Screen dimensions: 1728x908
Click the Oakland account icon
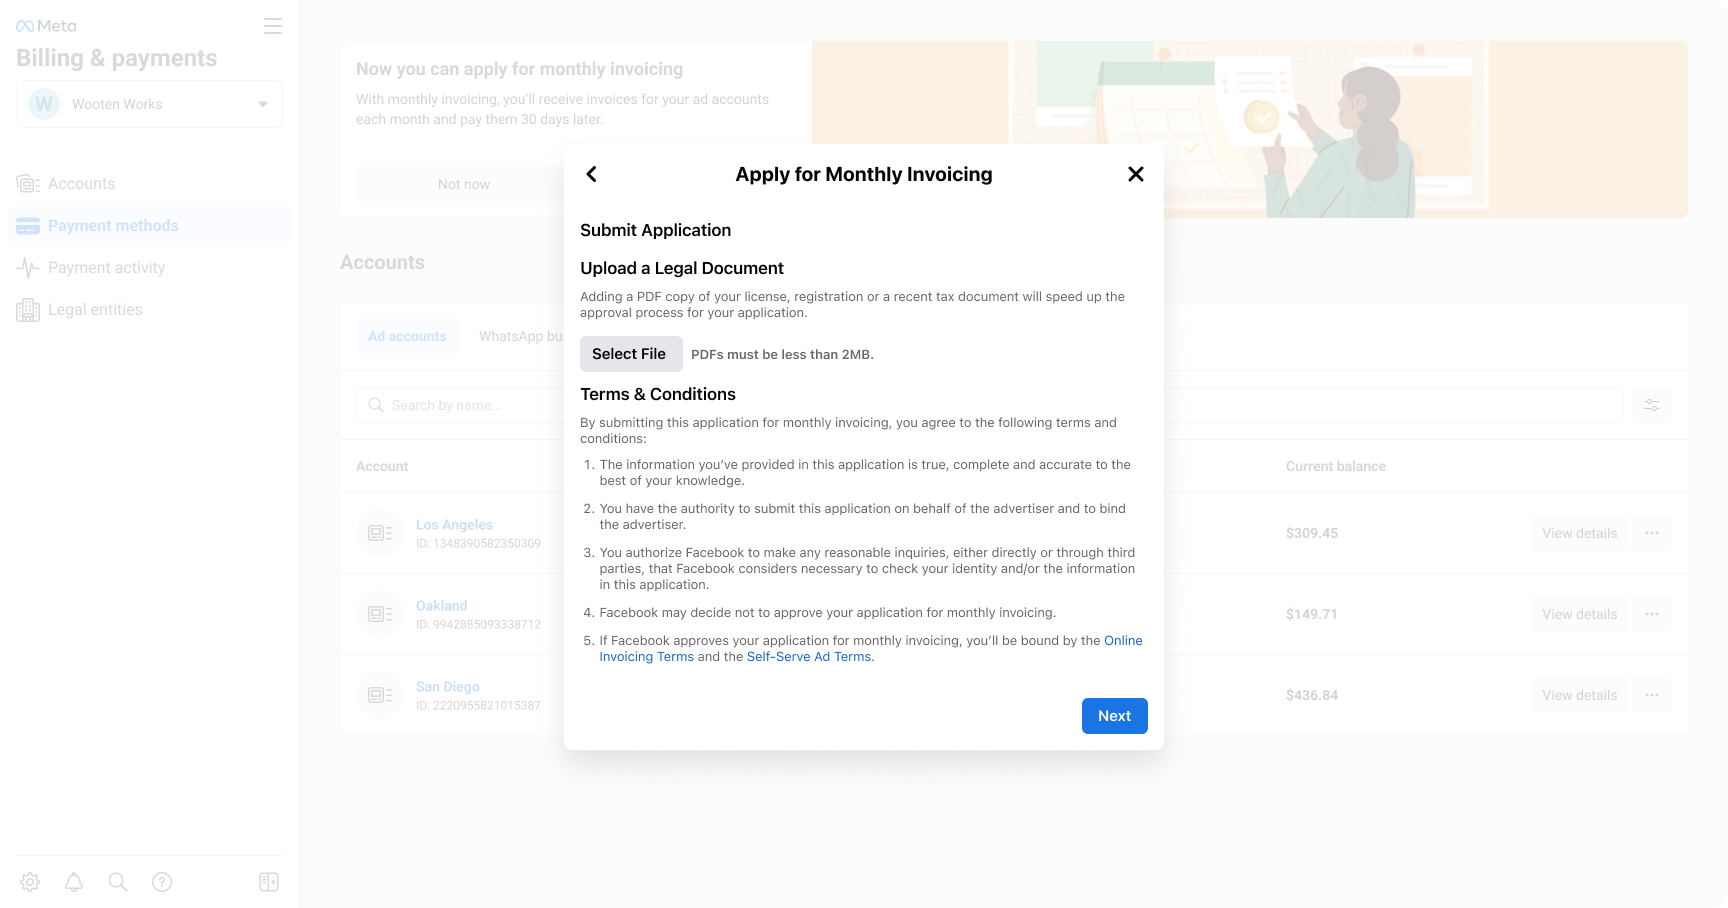pyautogui.click(x=380, y=614)
